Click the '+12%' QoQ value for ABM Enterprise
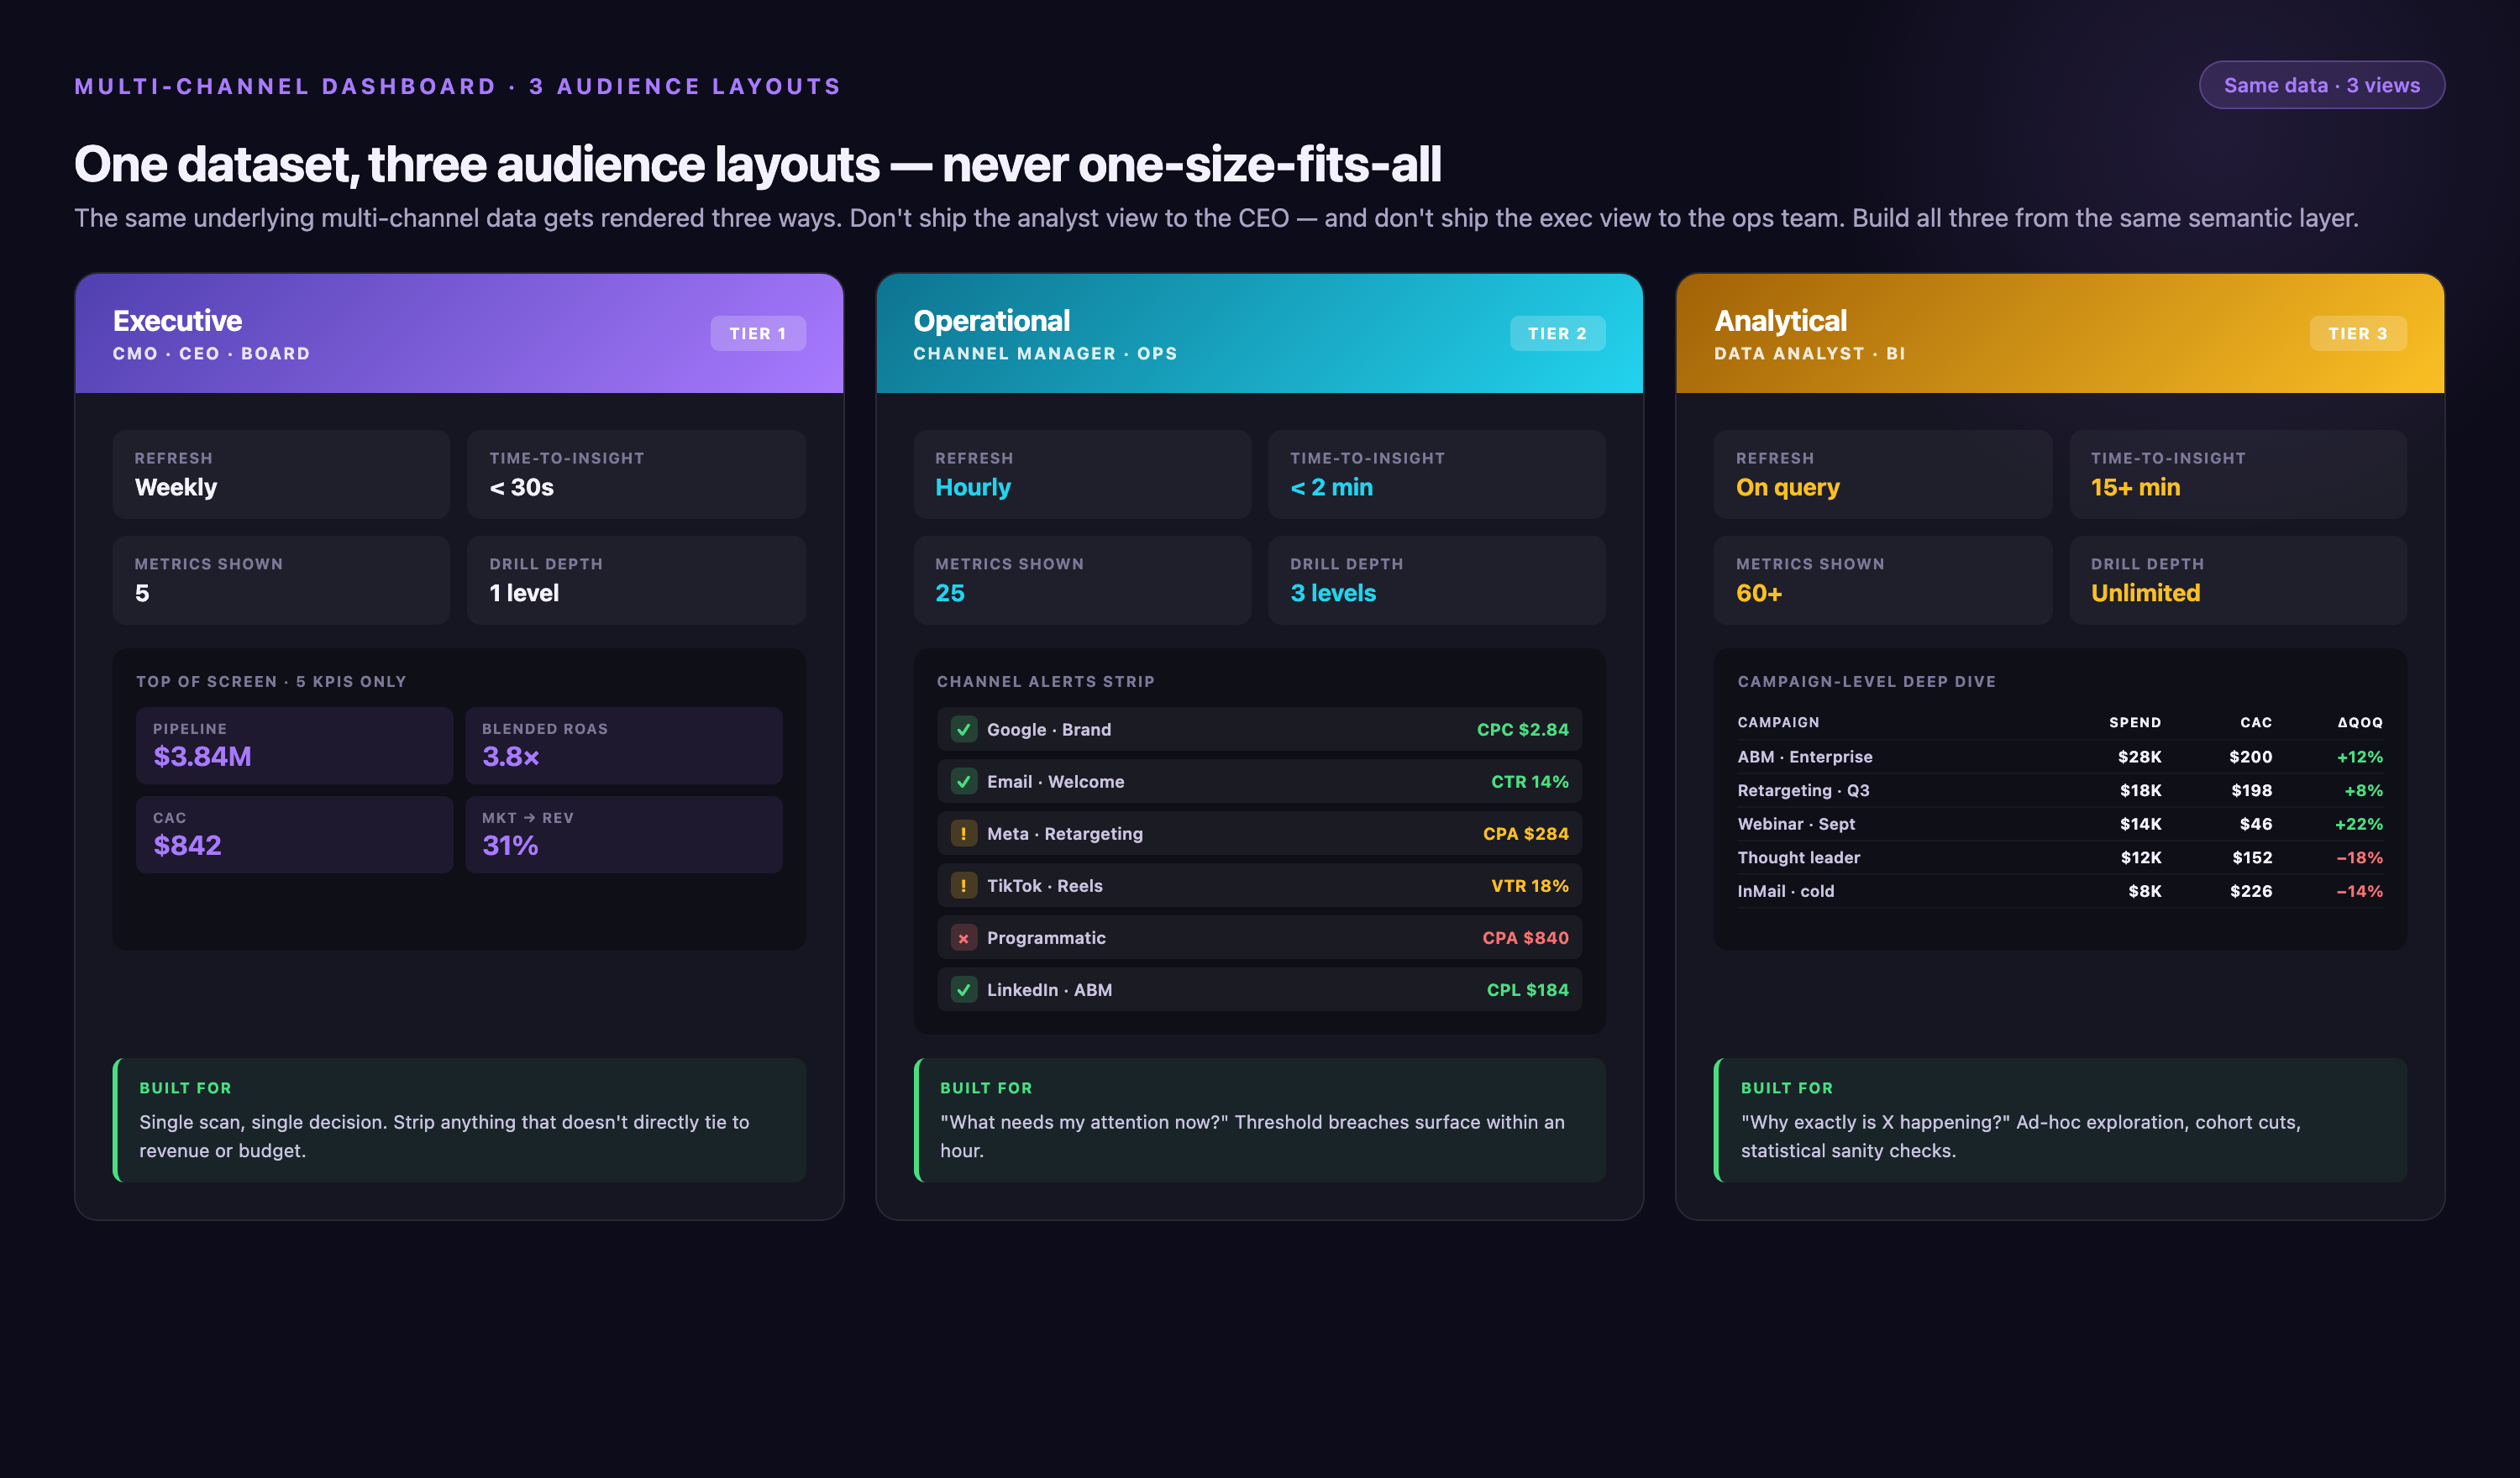 (2360, 757)
